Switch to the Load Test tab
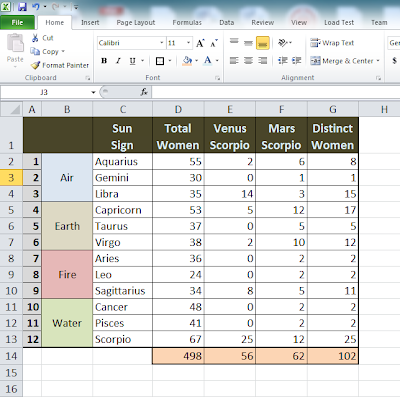Viewport: 400px width, 397px height. 339,22
